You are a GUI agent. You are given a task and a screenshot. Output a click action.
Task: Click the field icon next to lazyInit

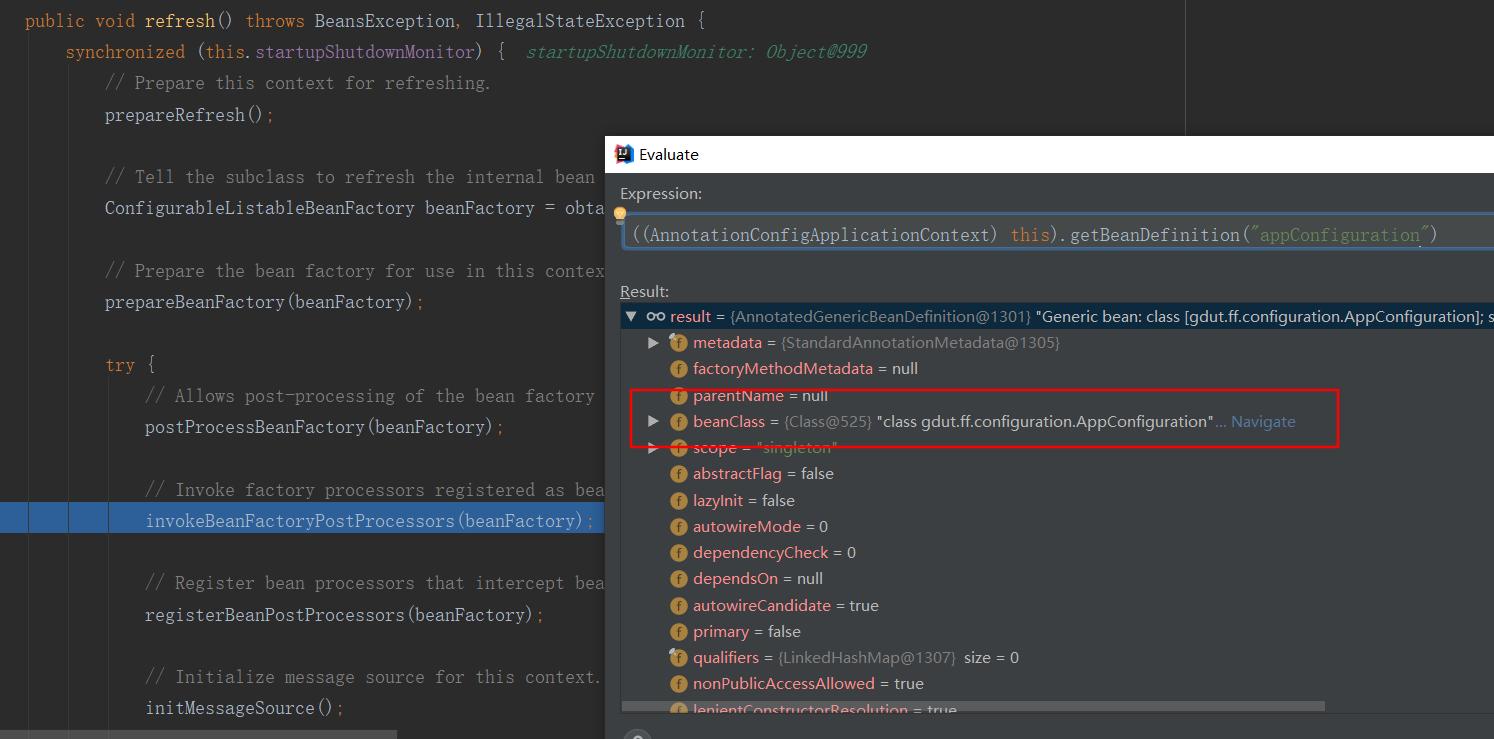679,500
